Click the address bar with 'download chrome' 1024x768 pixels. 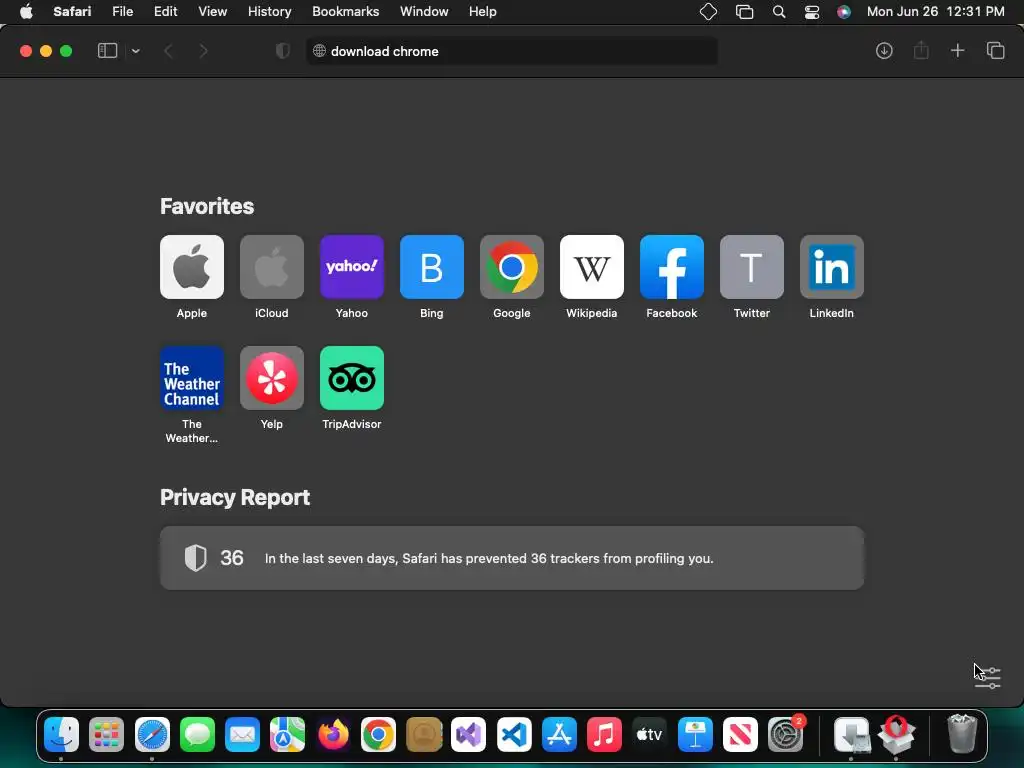pos(511,51)
